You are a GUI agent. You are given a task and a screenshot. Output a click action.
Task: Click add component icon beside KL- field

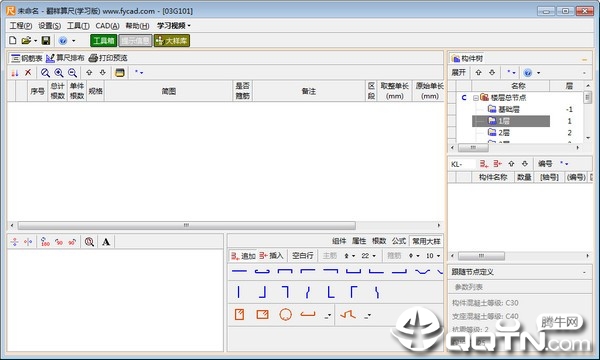pos(484,164)
